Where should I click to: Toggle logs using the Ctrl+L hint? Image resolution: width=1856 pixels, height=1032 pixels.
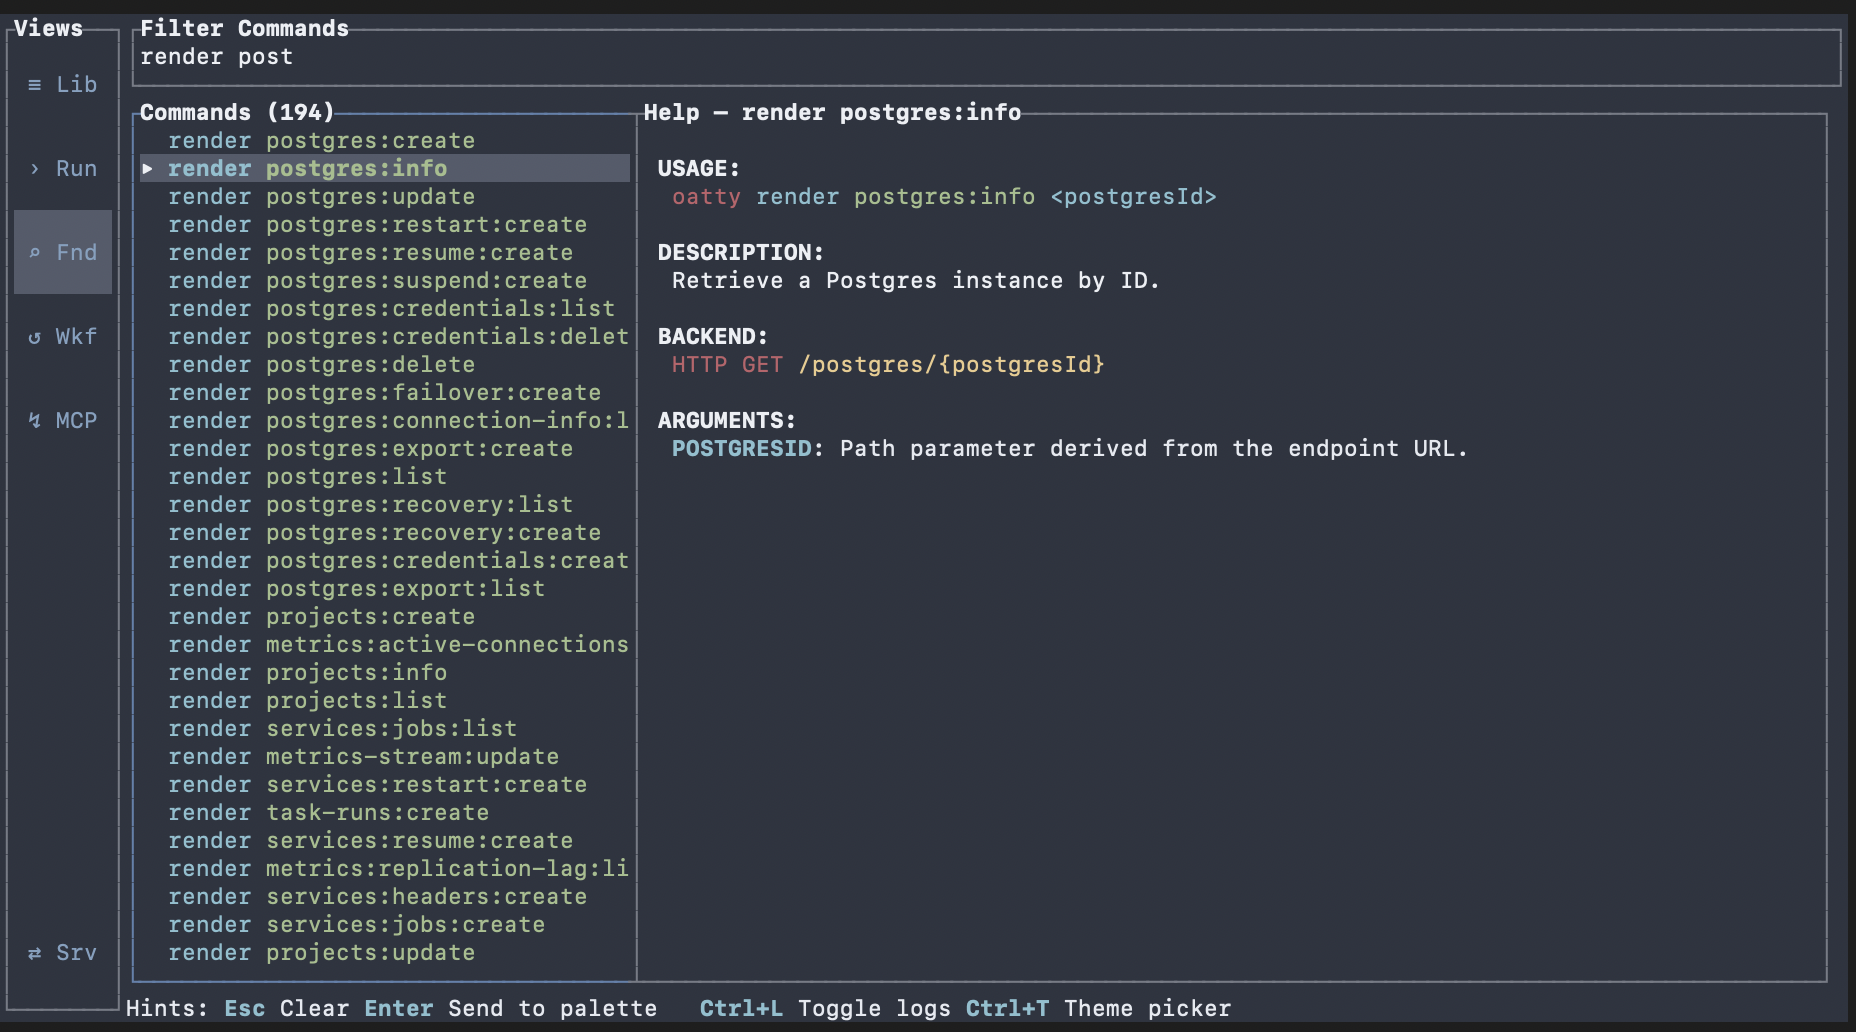coord(741,1008)
